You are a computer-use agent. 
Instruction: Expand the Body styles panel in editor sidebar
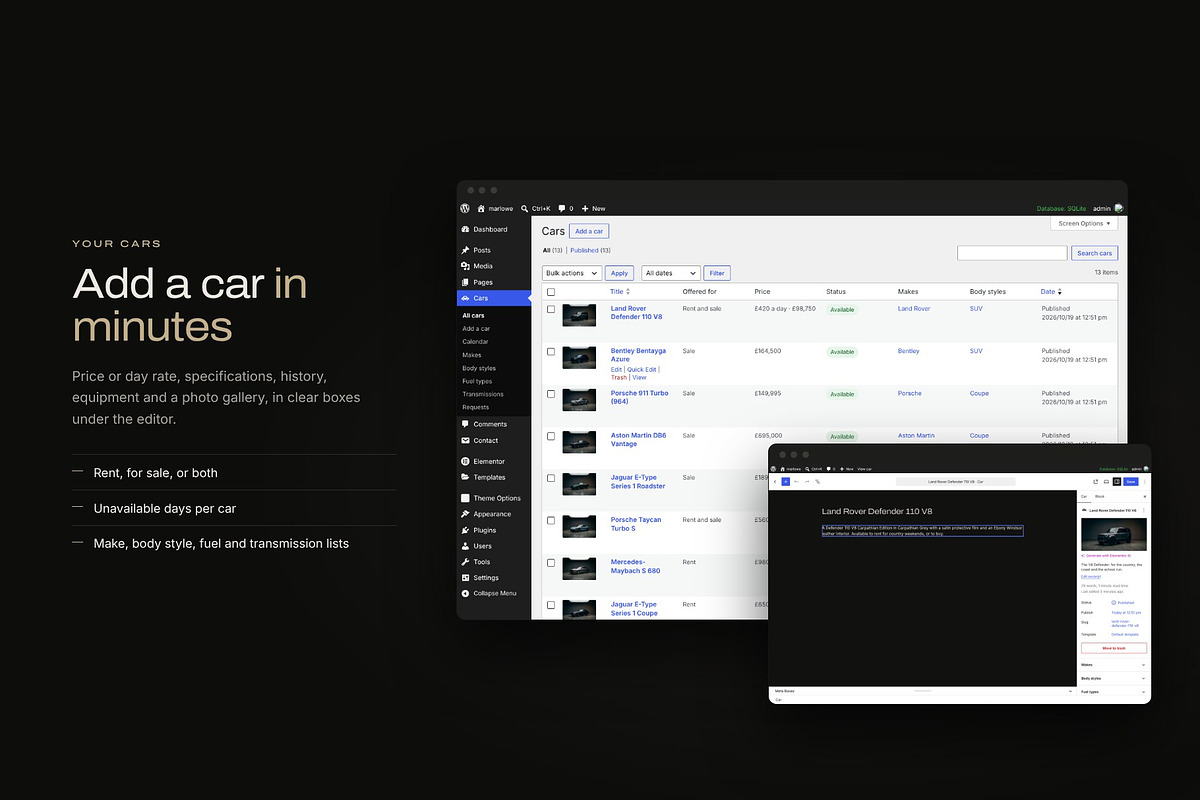click(x=1113, y=678)
